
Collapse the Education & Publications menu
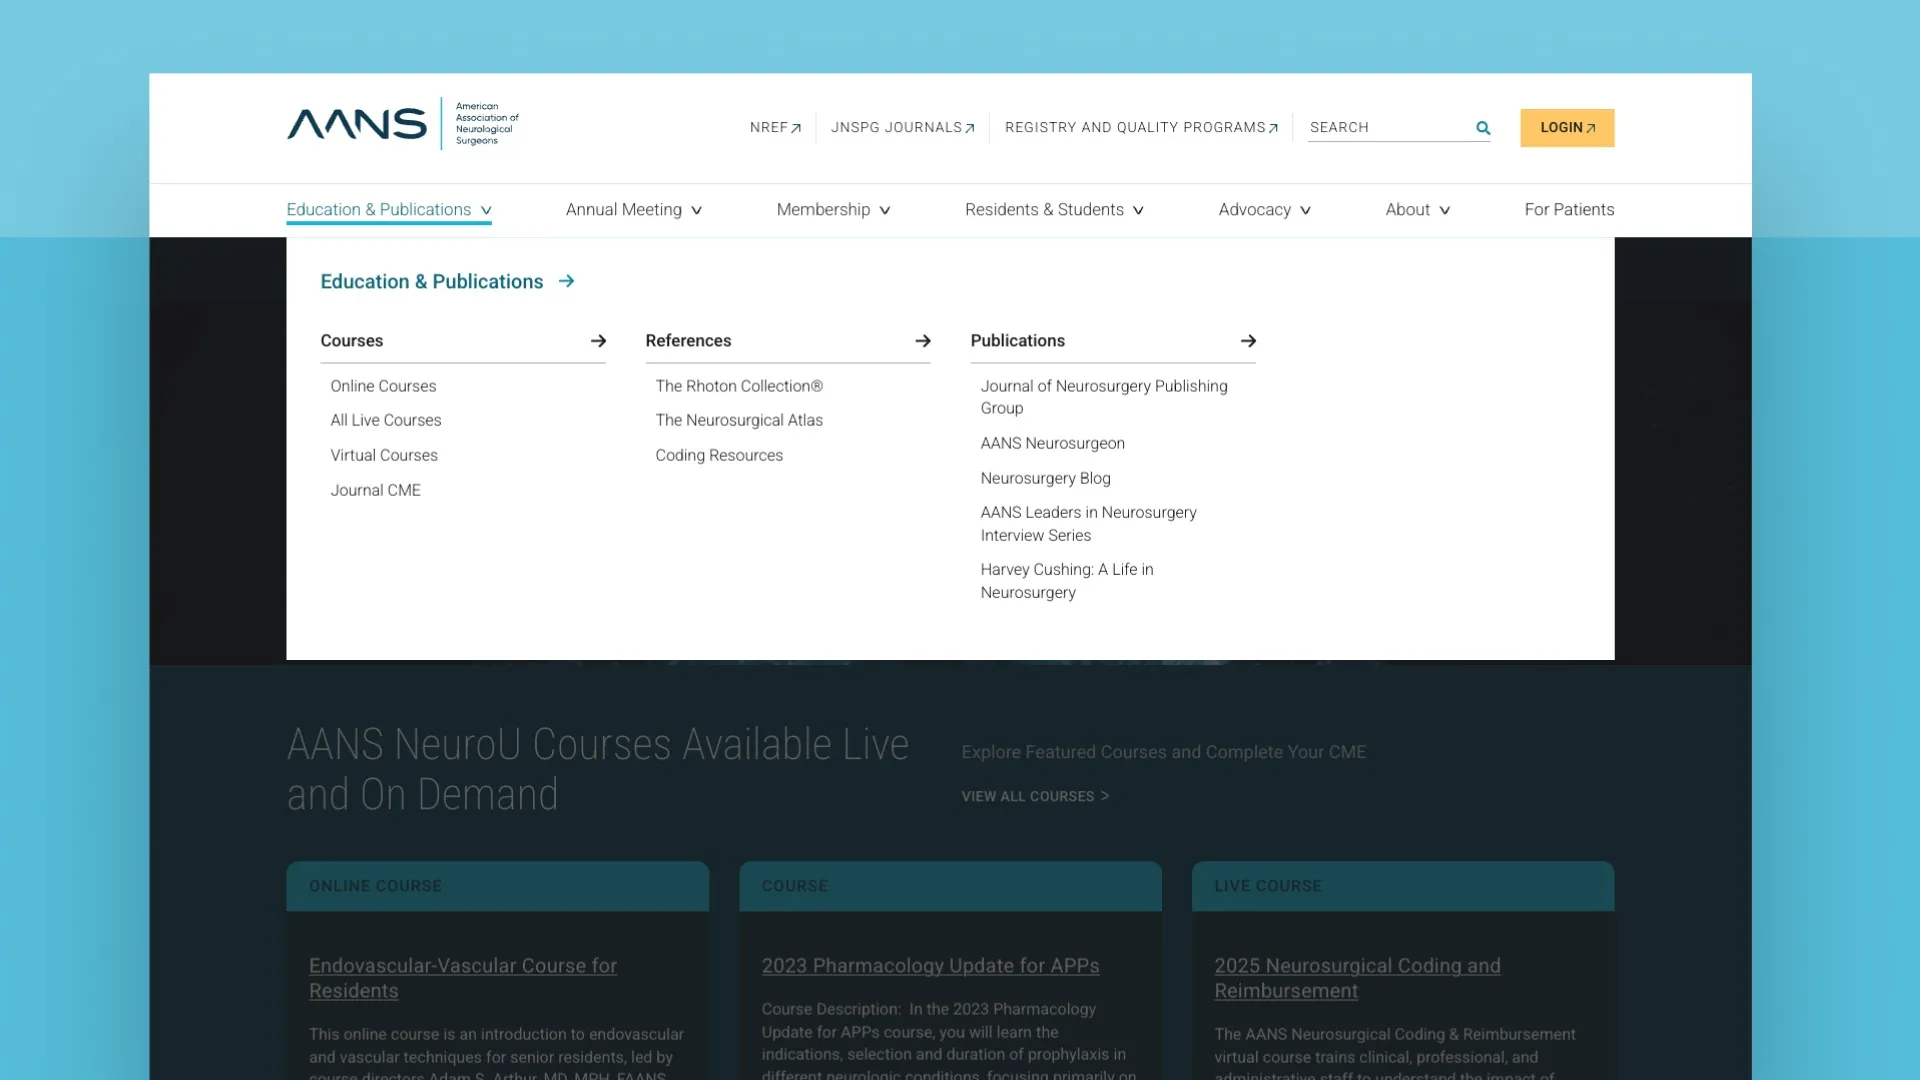tap(388, 209)
